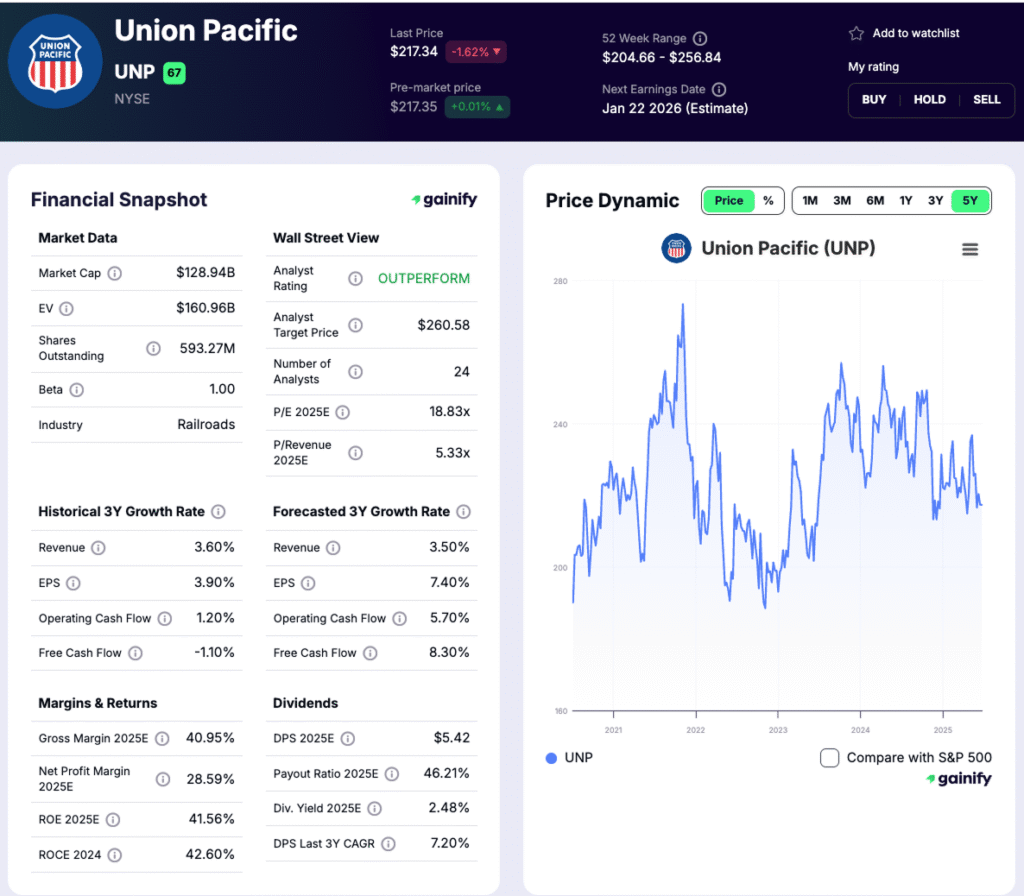
Task: View the 3Y price history
Action: pos(936,201)
